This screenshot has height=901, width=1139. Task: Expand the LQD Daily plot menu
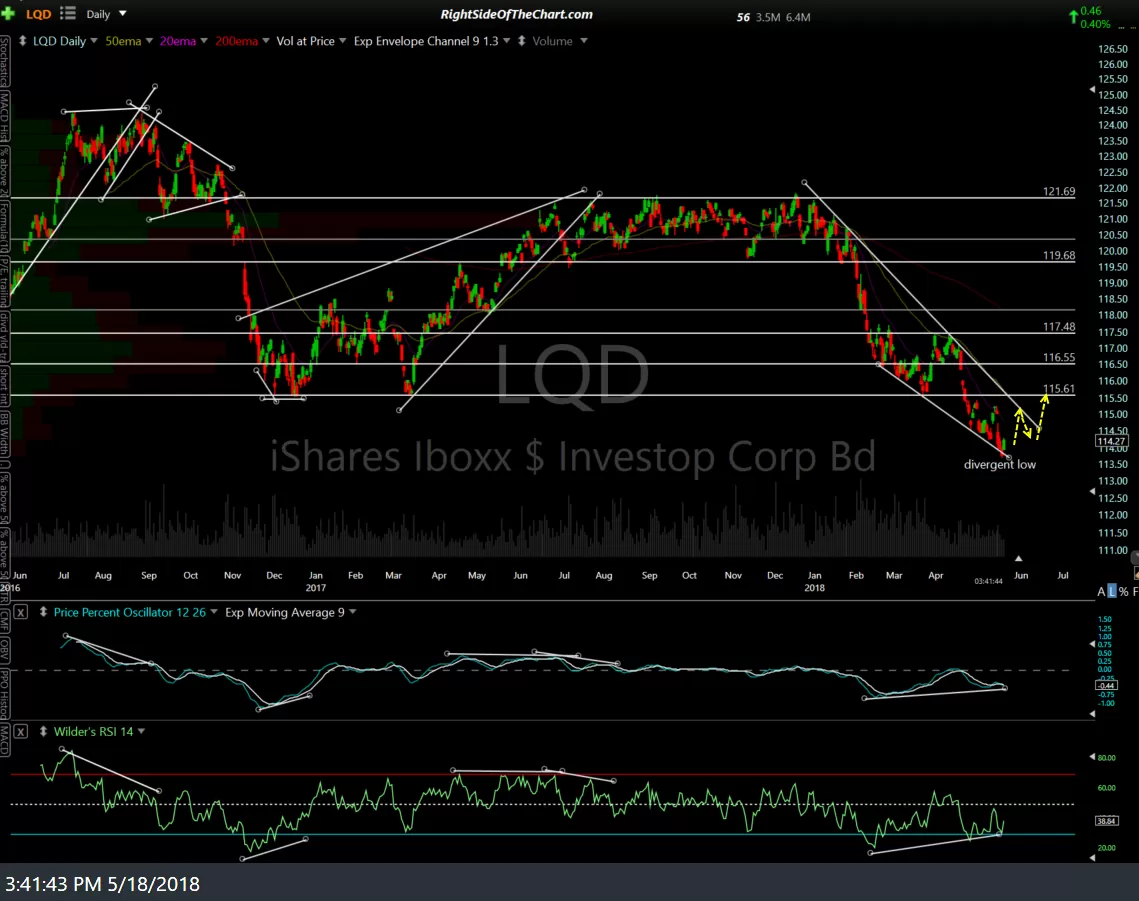pyautogui.click(x=94, y=41)
